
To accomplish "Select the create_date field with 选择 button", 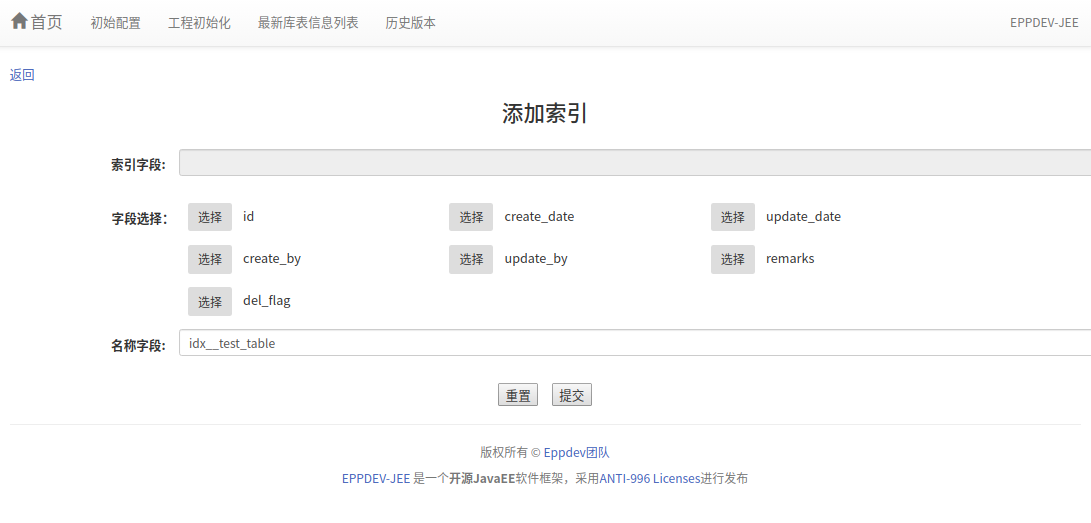I will click(x=471, y=217).
